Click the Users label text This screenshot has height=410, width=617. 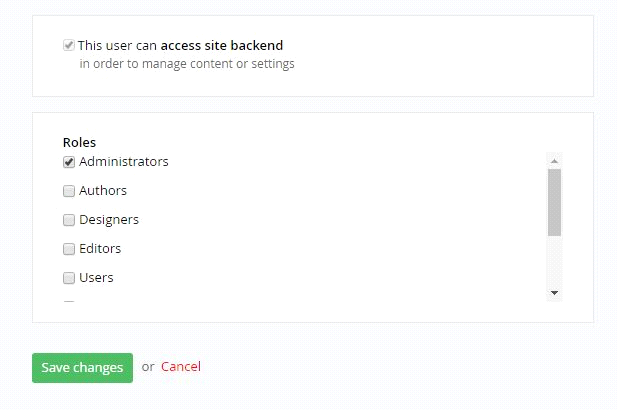[96, 277]
